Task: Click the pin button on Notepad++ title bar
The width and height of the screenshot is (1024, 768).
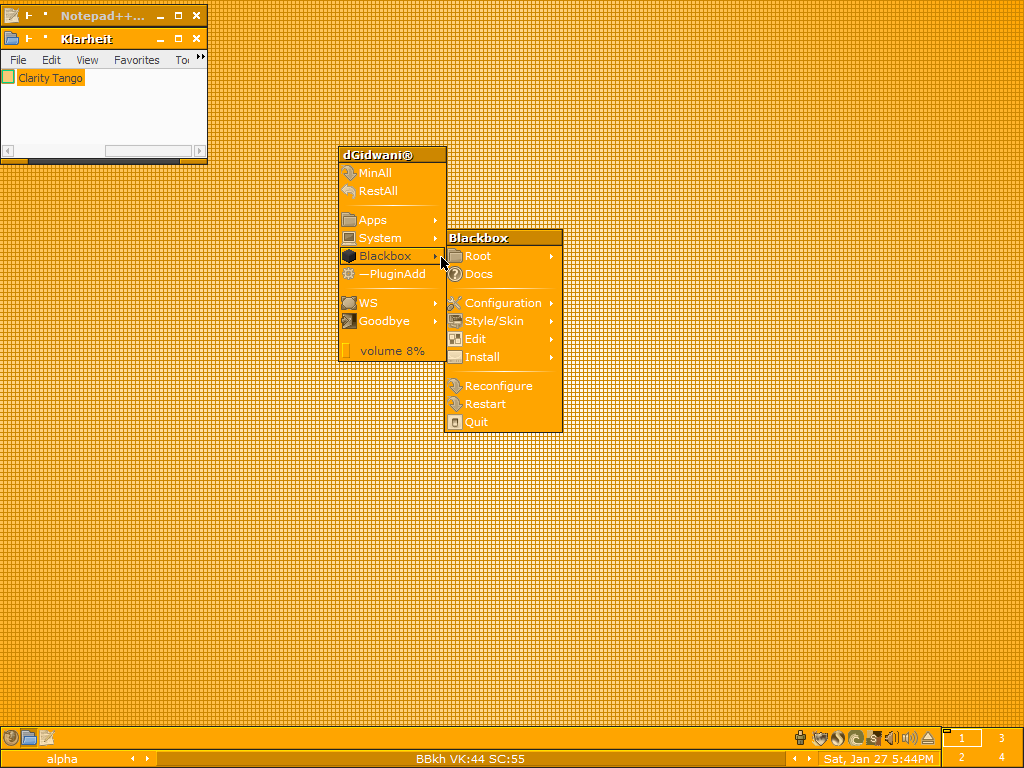Action: pyautogui.click(x=29, y=16)
